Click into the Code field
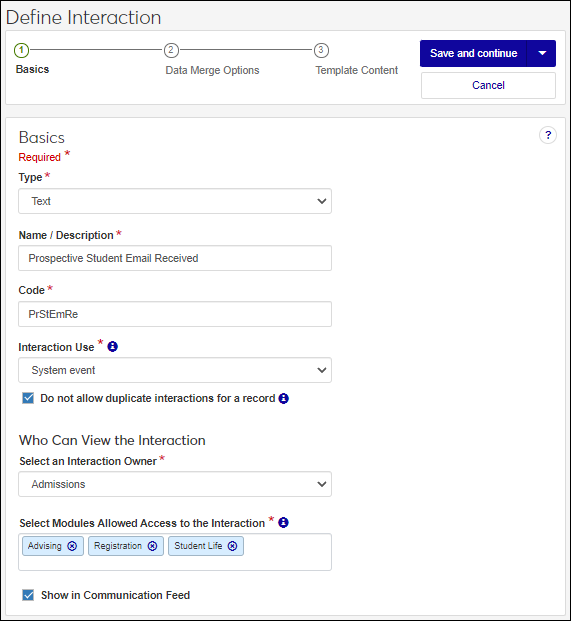571x621 pixels. [175, 314]
